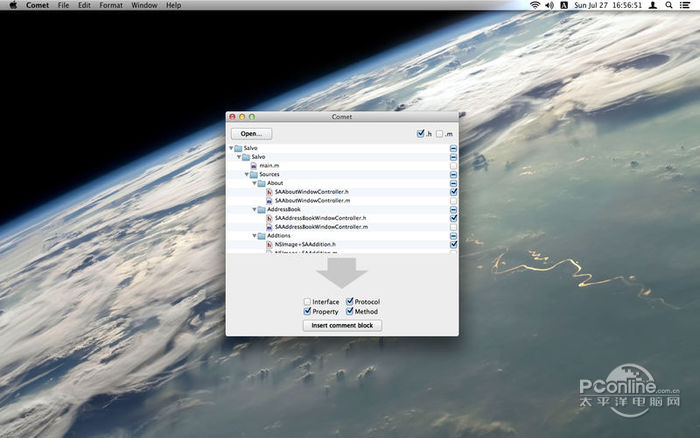Enable the Interface checkbox
The width and height of the screenshot is (700, 438).
tap(308, 302)
